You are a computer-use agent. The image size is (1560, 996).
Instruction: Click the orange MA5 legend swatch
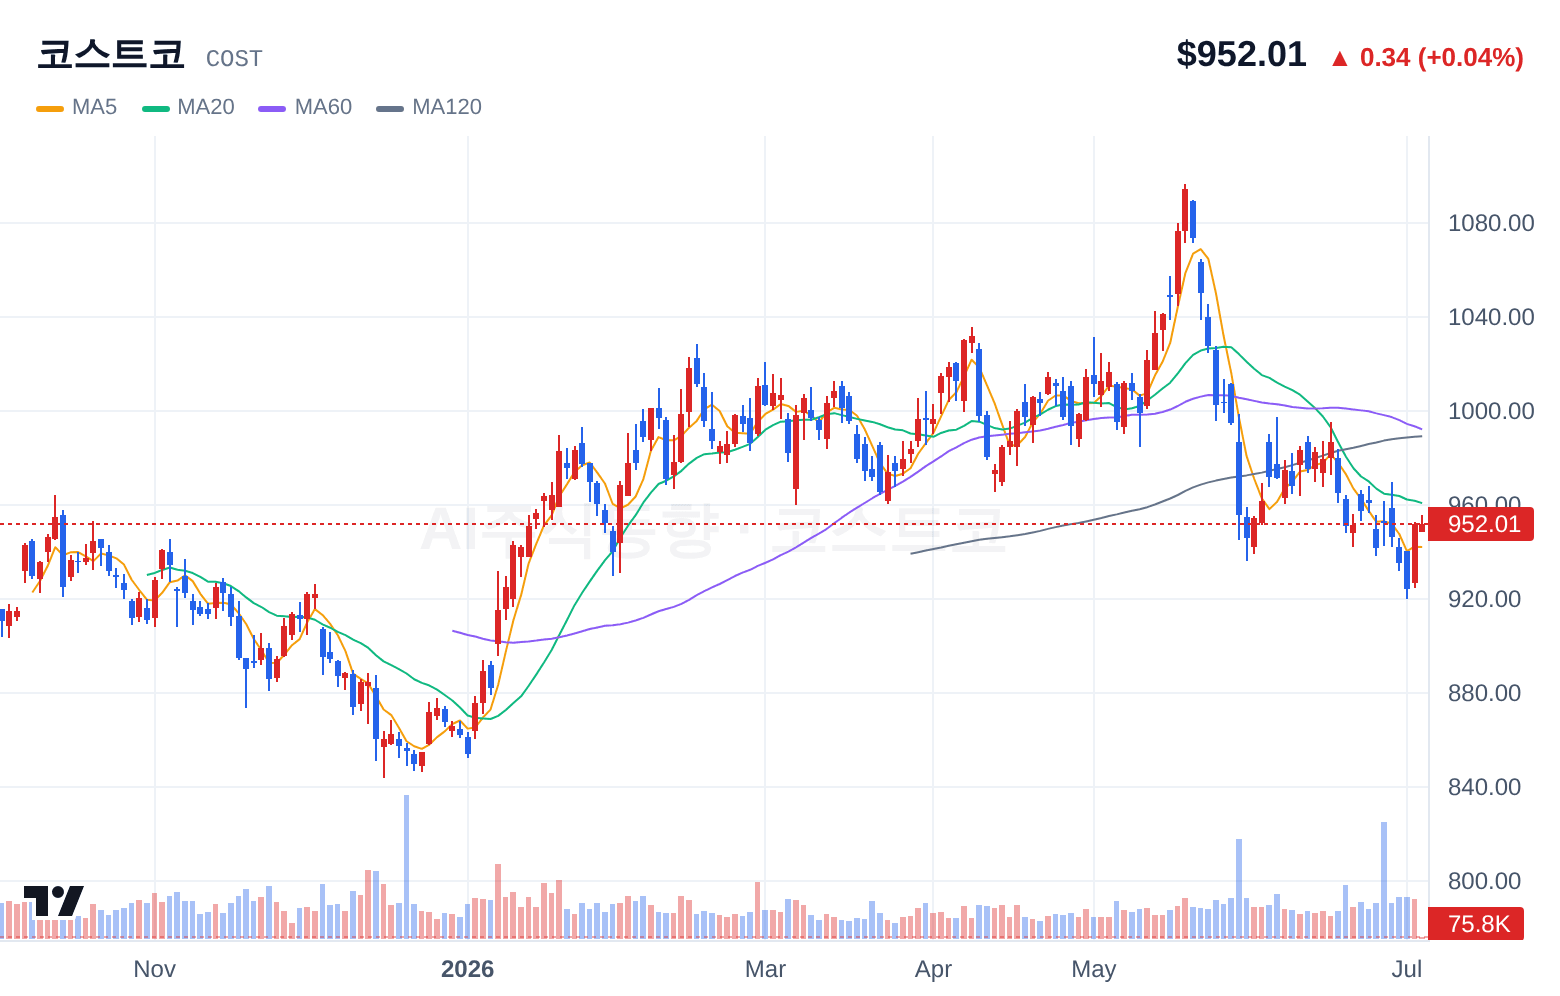(50, 108)
